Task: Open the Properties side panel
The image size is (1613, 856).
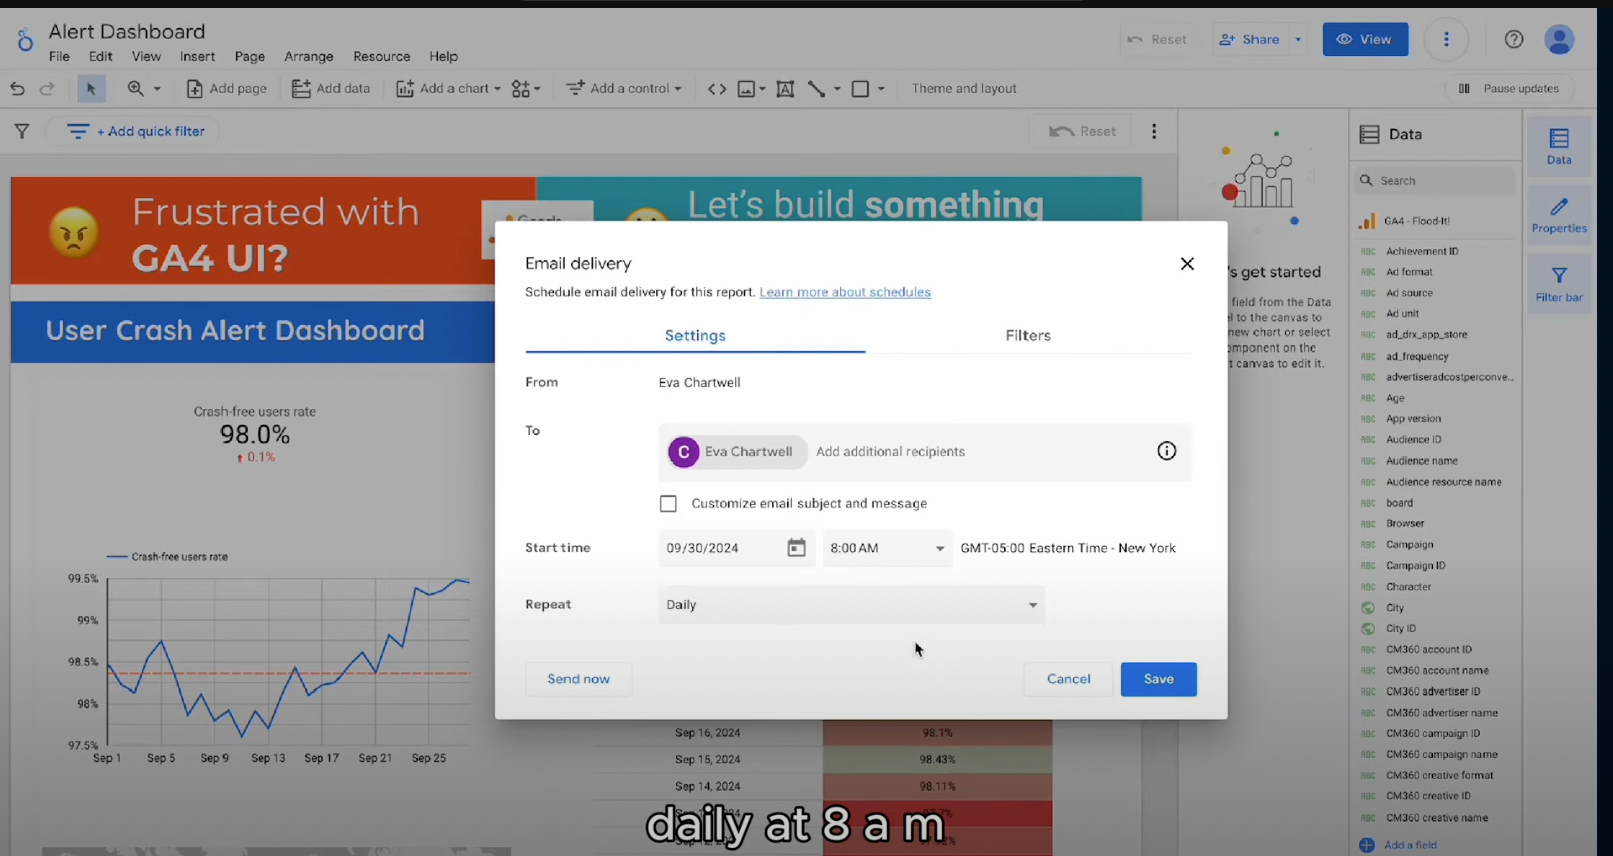Action: tap(1559, 215)
